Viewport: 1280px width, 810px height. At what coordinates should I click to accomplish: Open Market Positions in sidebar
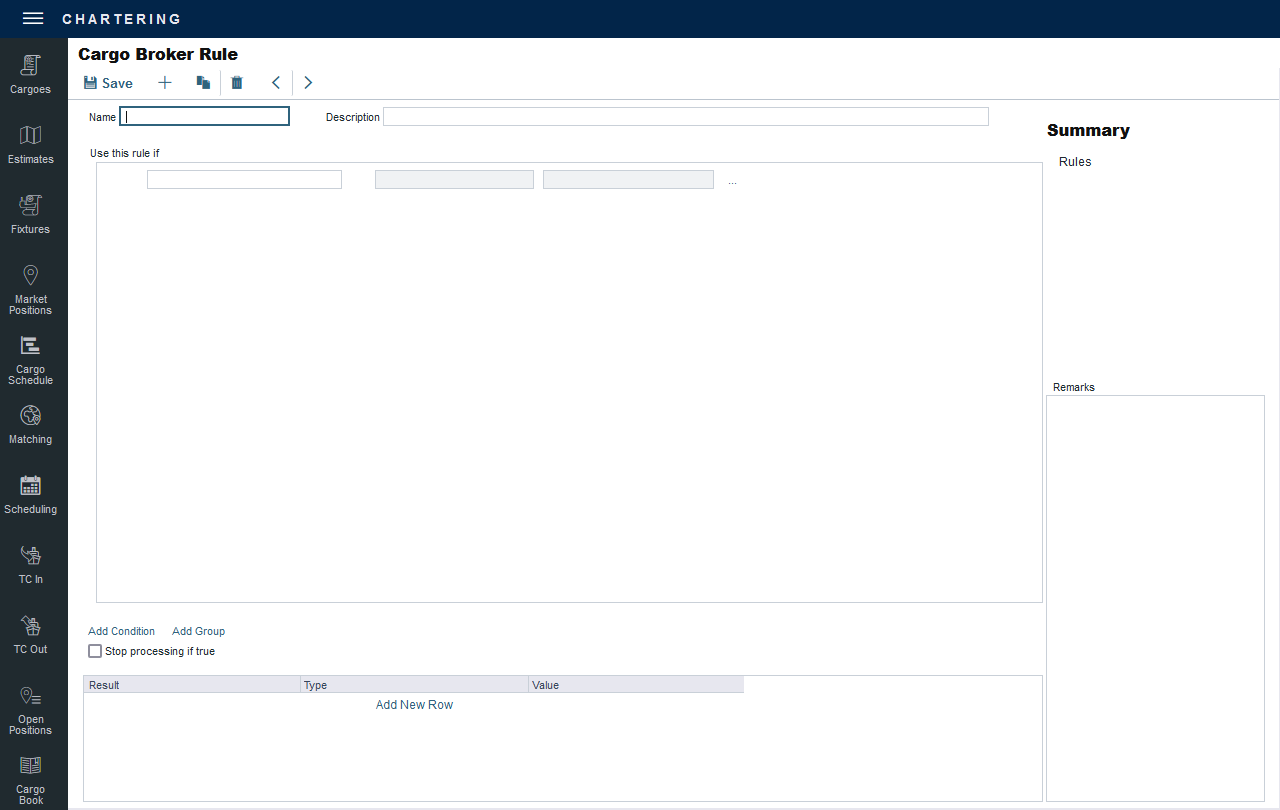tap(31, 289)
